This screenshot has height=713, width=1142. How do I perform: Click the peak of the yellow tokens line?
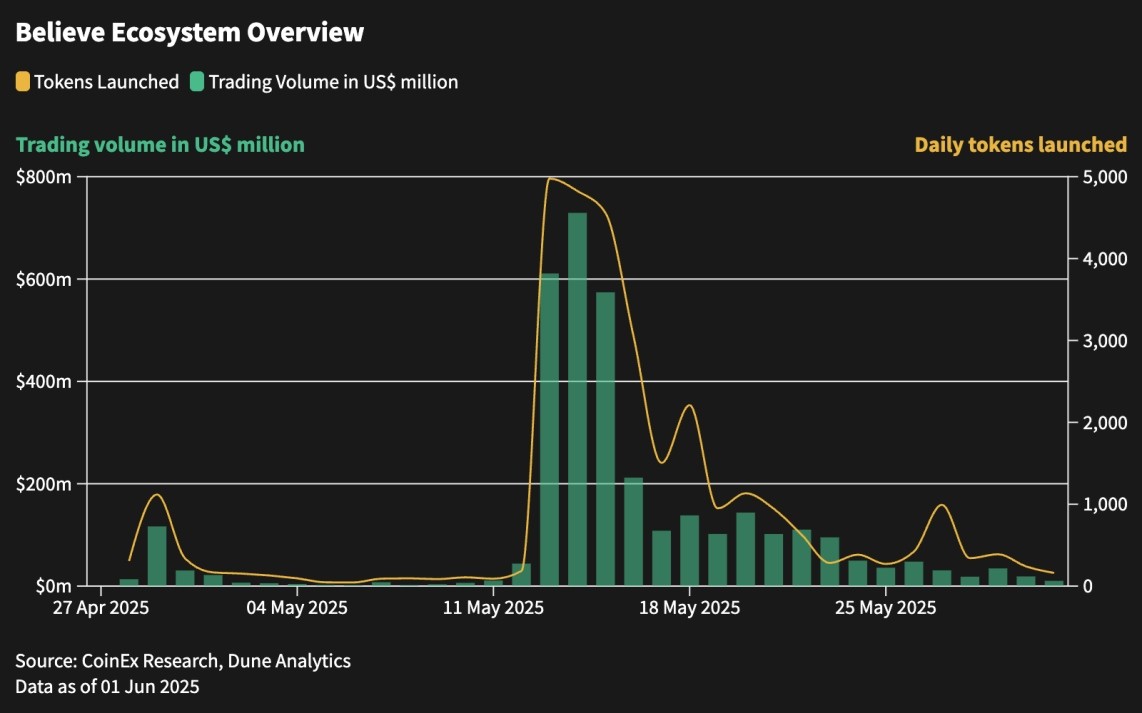click(x=551, y=178)
